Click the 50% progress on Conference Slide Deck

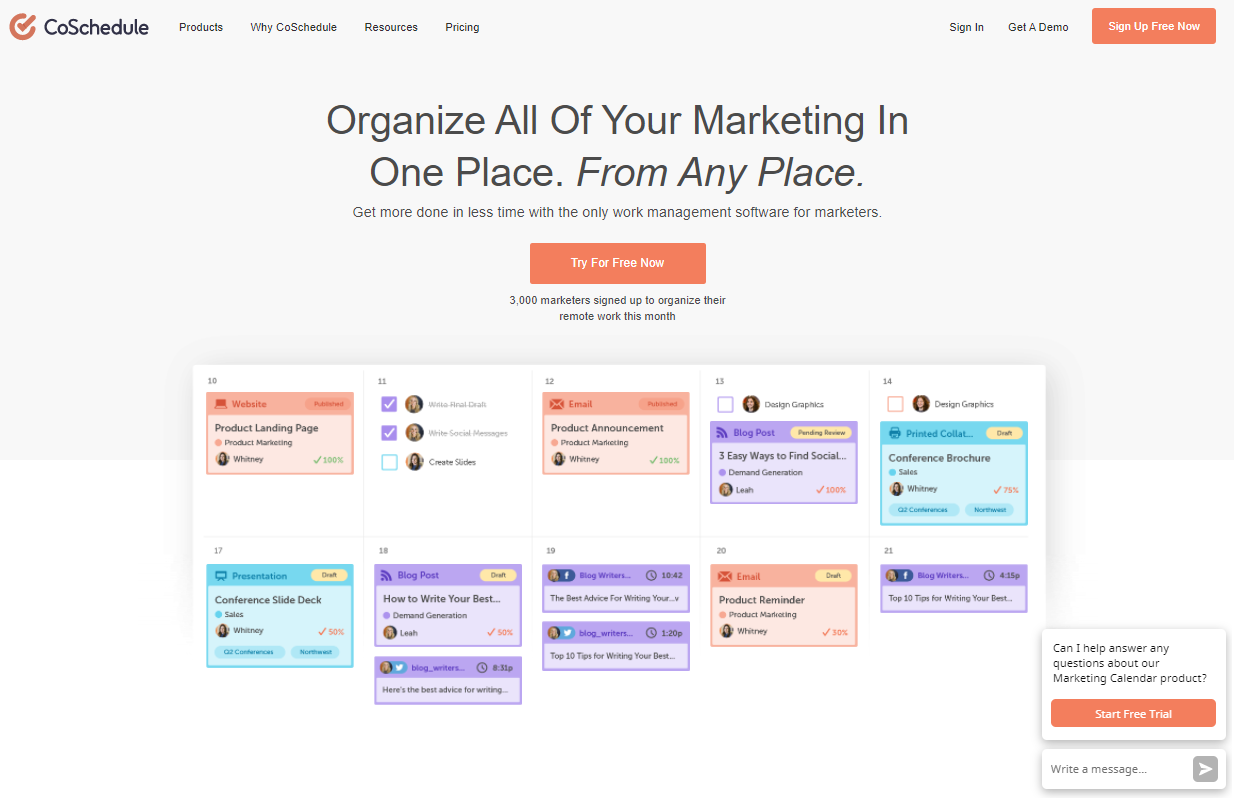(x=331, y=632)
